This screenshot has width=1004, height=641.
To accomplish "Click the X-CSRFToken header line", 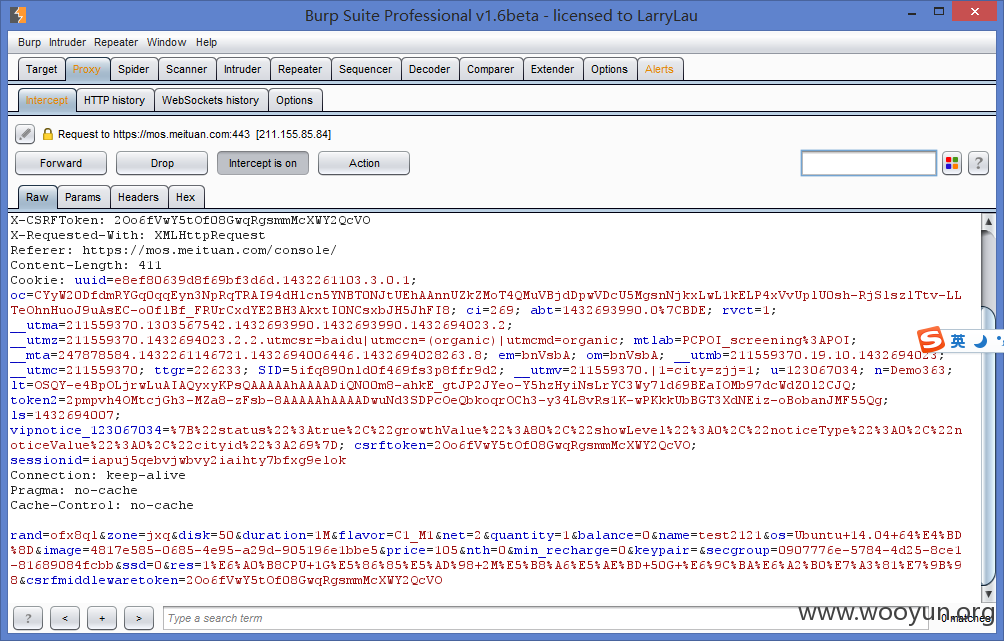I will [190, 220].
